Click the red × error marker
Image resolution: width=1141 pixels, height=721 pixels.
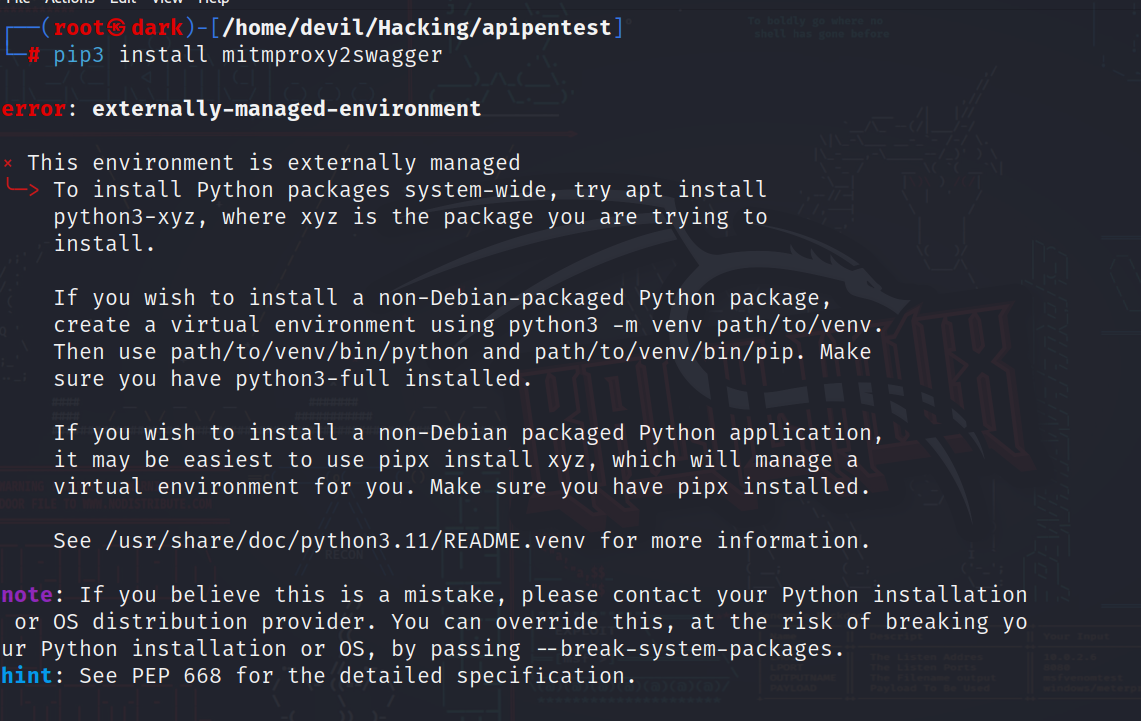pyautogui.click(x=8, y=163)
